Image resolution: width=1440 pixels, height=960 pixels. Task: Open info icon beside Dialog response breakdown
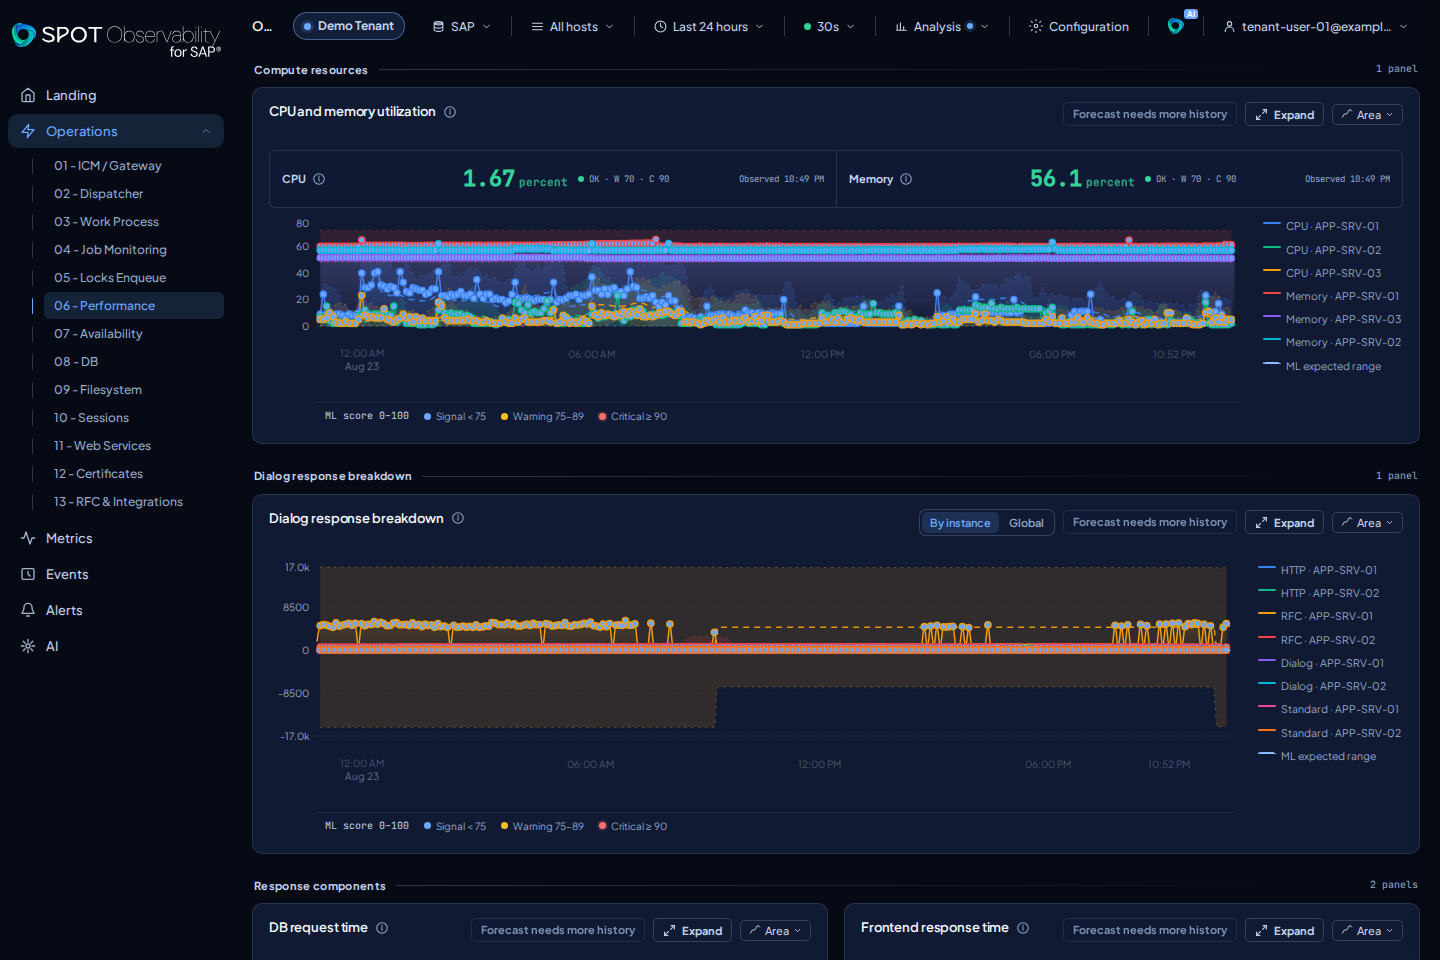click(x=458, y=518)
